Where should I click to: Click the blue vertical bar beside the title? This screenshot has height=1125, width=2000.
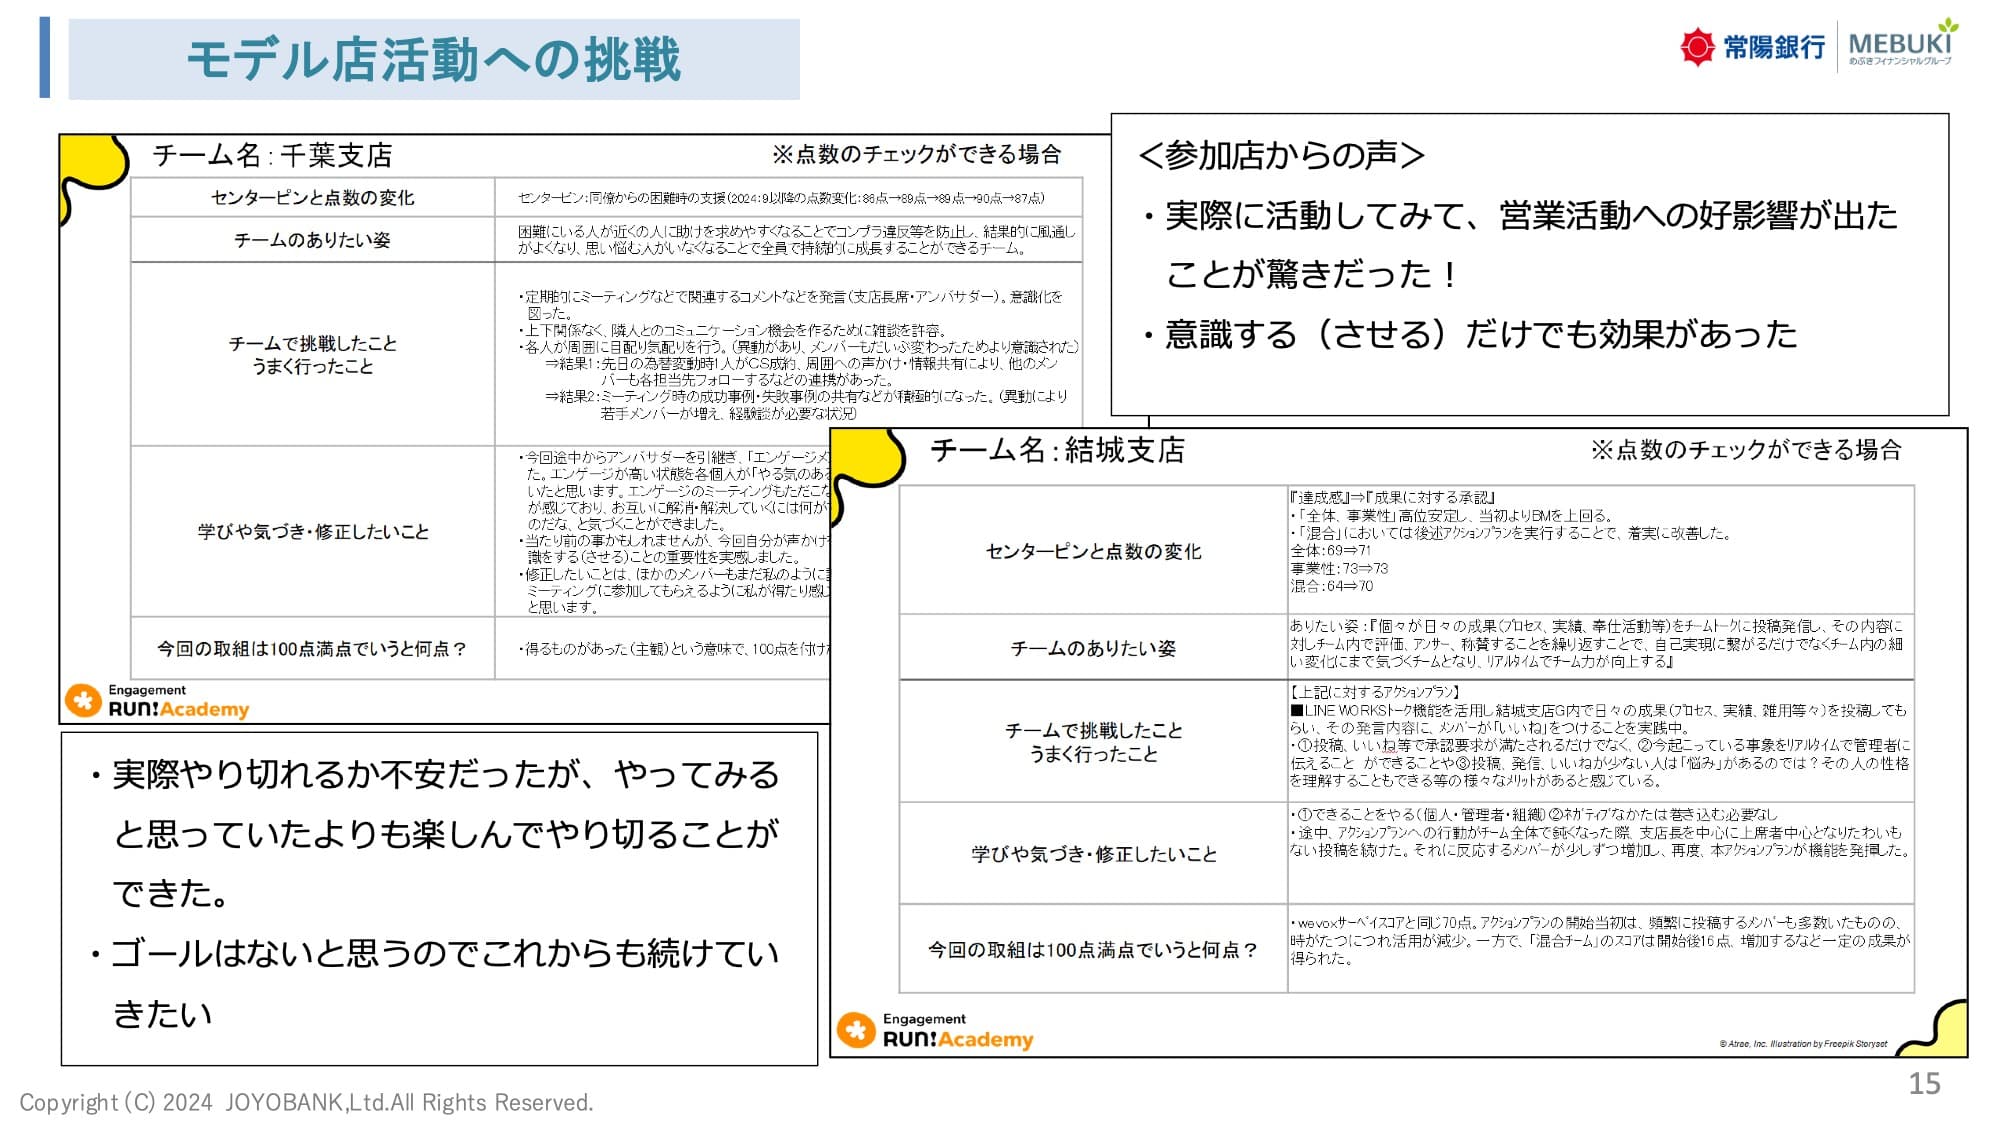tap(45, 57)
